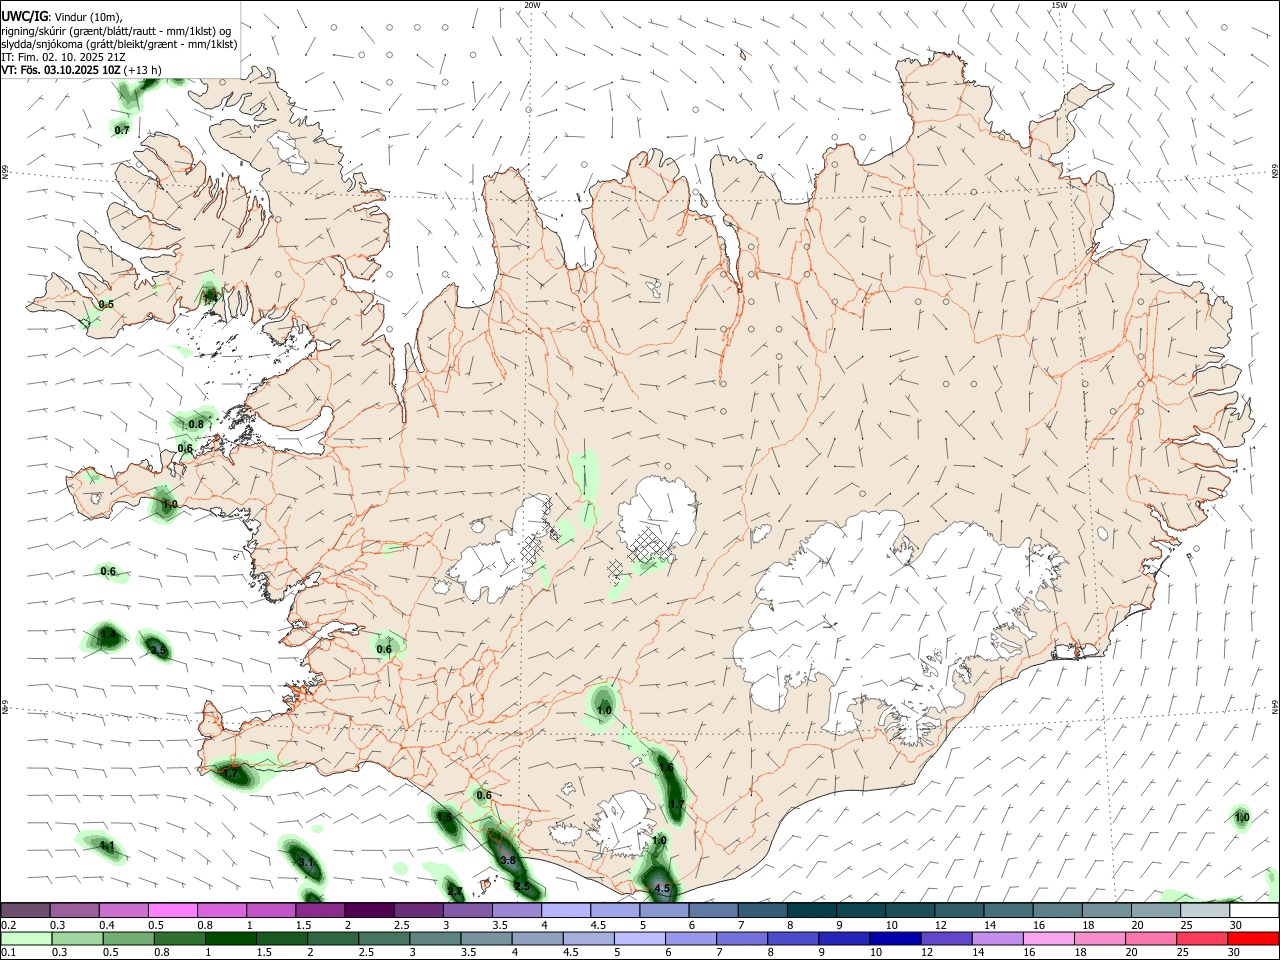The image size is (1280, 960).
Task: Click the 'VT: Fös. 03.10.2025 10Z (+13 h)' line
Action: pyautogui.click(x=81, y=70)
